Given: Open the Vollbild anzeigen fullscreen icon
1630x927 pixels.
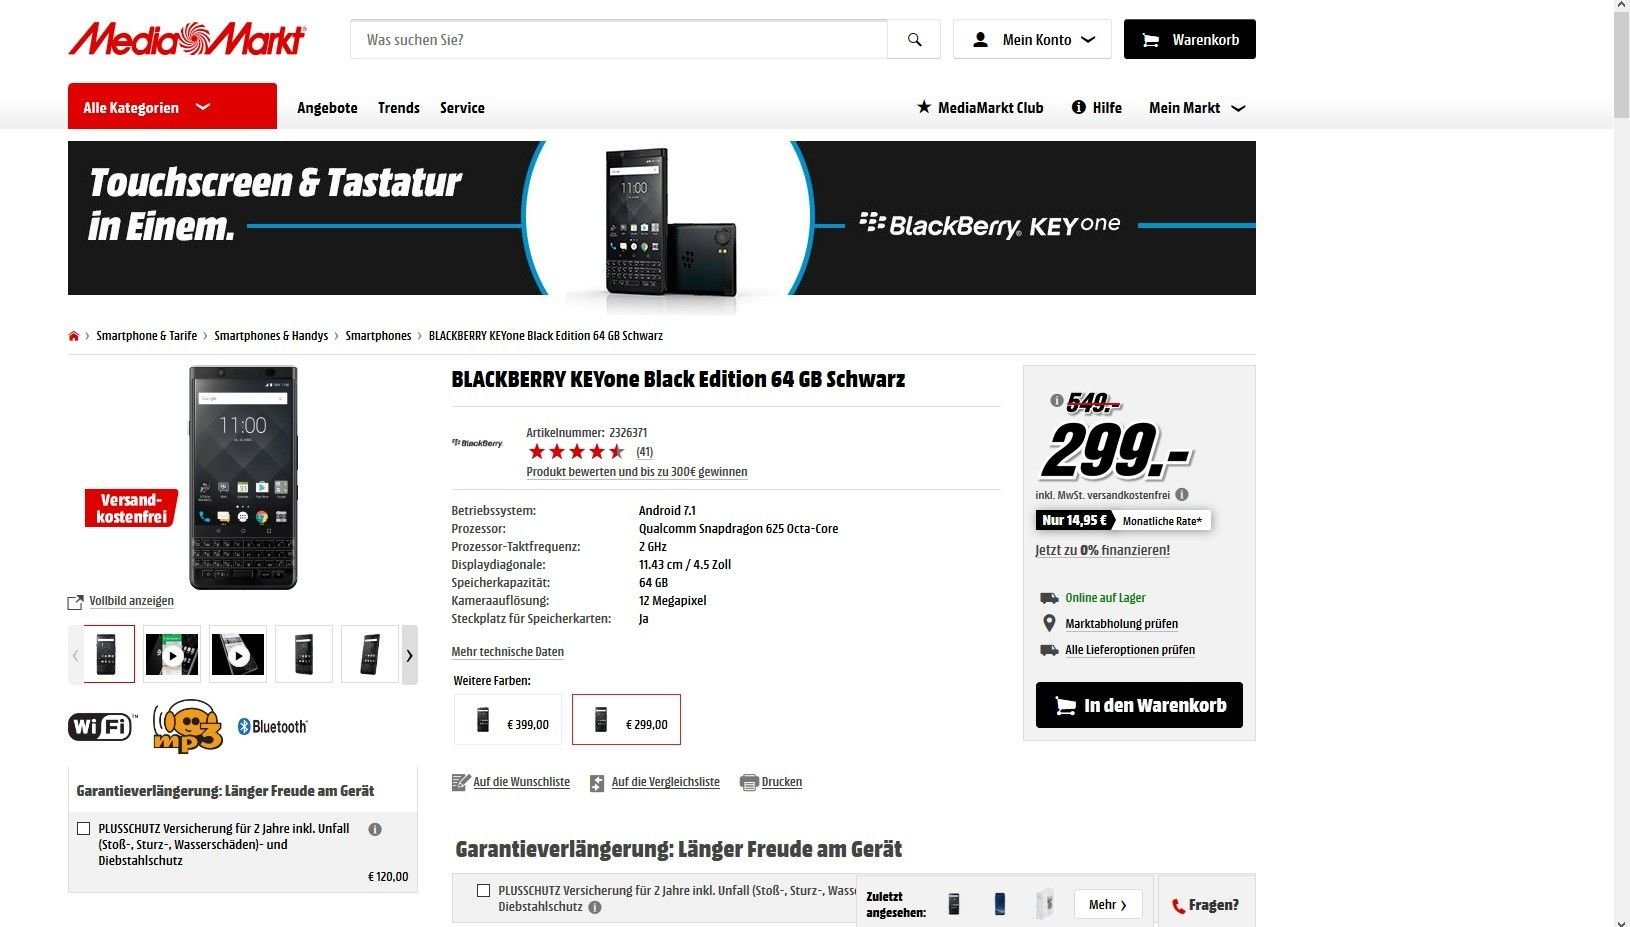Looking at the screenshot, I should pyautogui.click(x=75, y=602).
